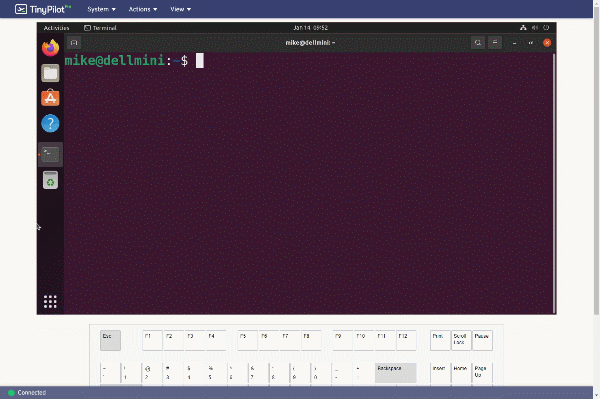Image resolution: width=600 pixels, height=399 pixels.
Task: Open the View dropdown menu
Action: (181, 9)
